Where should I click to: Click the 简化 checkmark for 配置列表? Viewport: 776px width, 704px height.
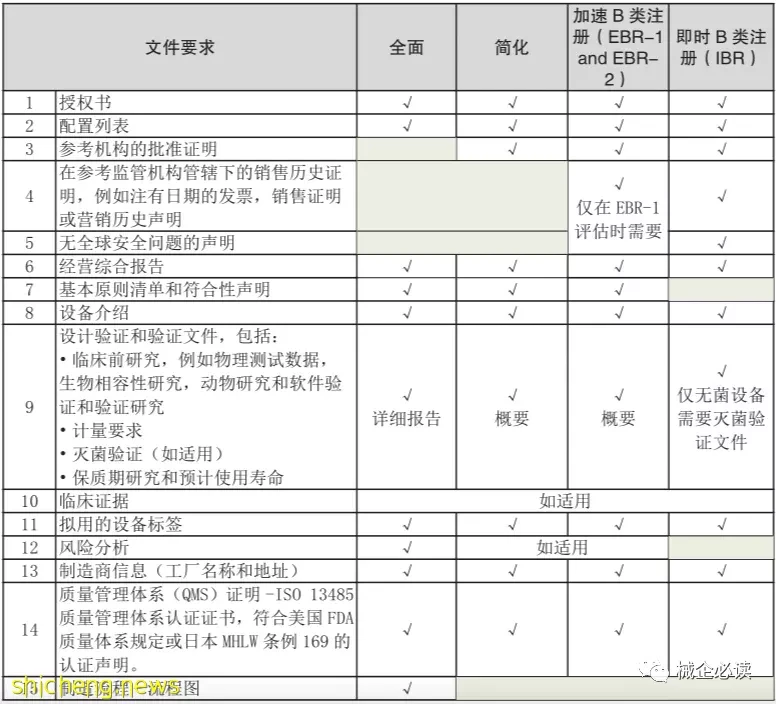513,126
